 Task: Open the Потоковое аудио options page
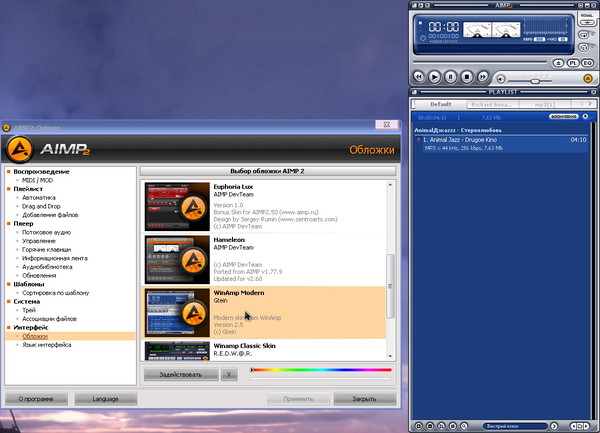pyautogui.click(x=46, y=232)
